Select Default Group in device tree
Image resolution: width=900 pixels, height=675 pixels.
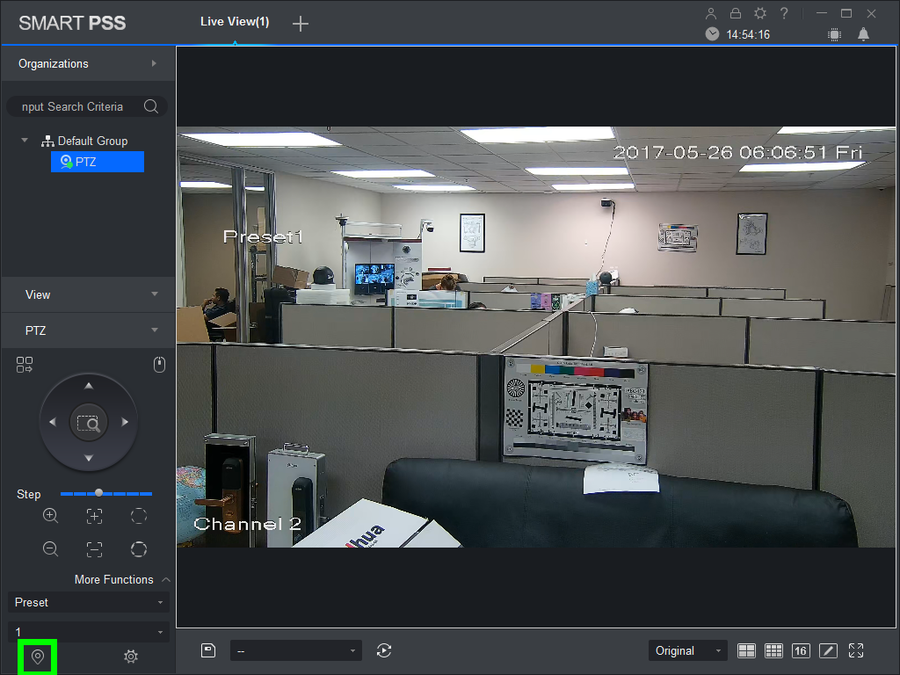click(84, 141)
